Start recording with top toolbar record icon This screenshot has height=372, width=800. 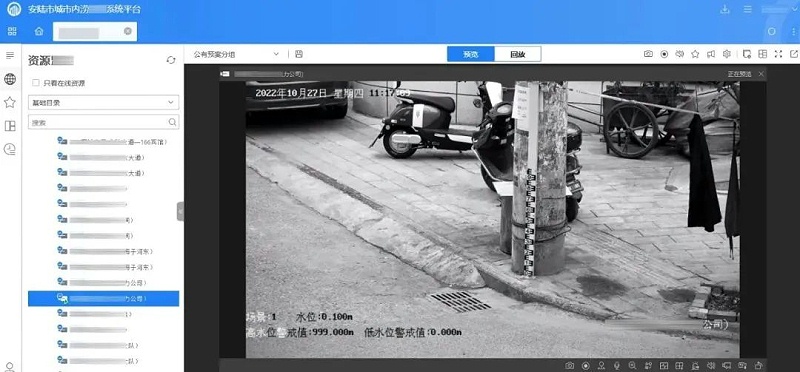coord(664,54)
